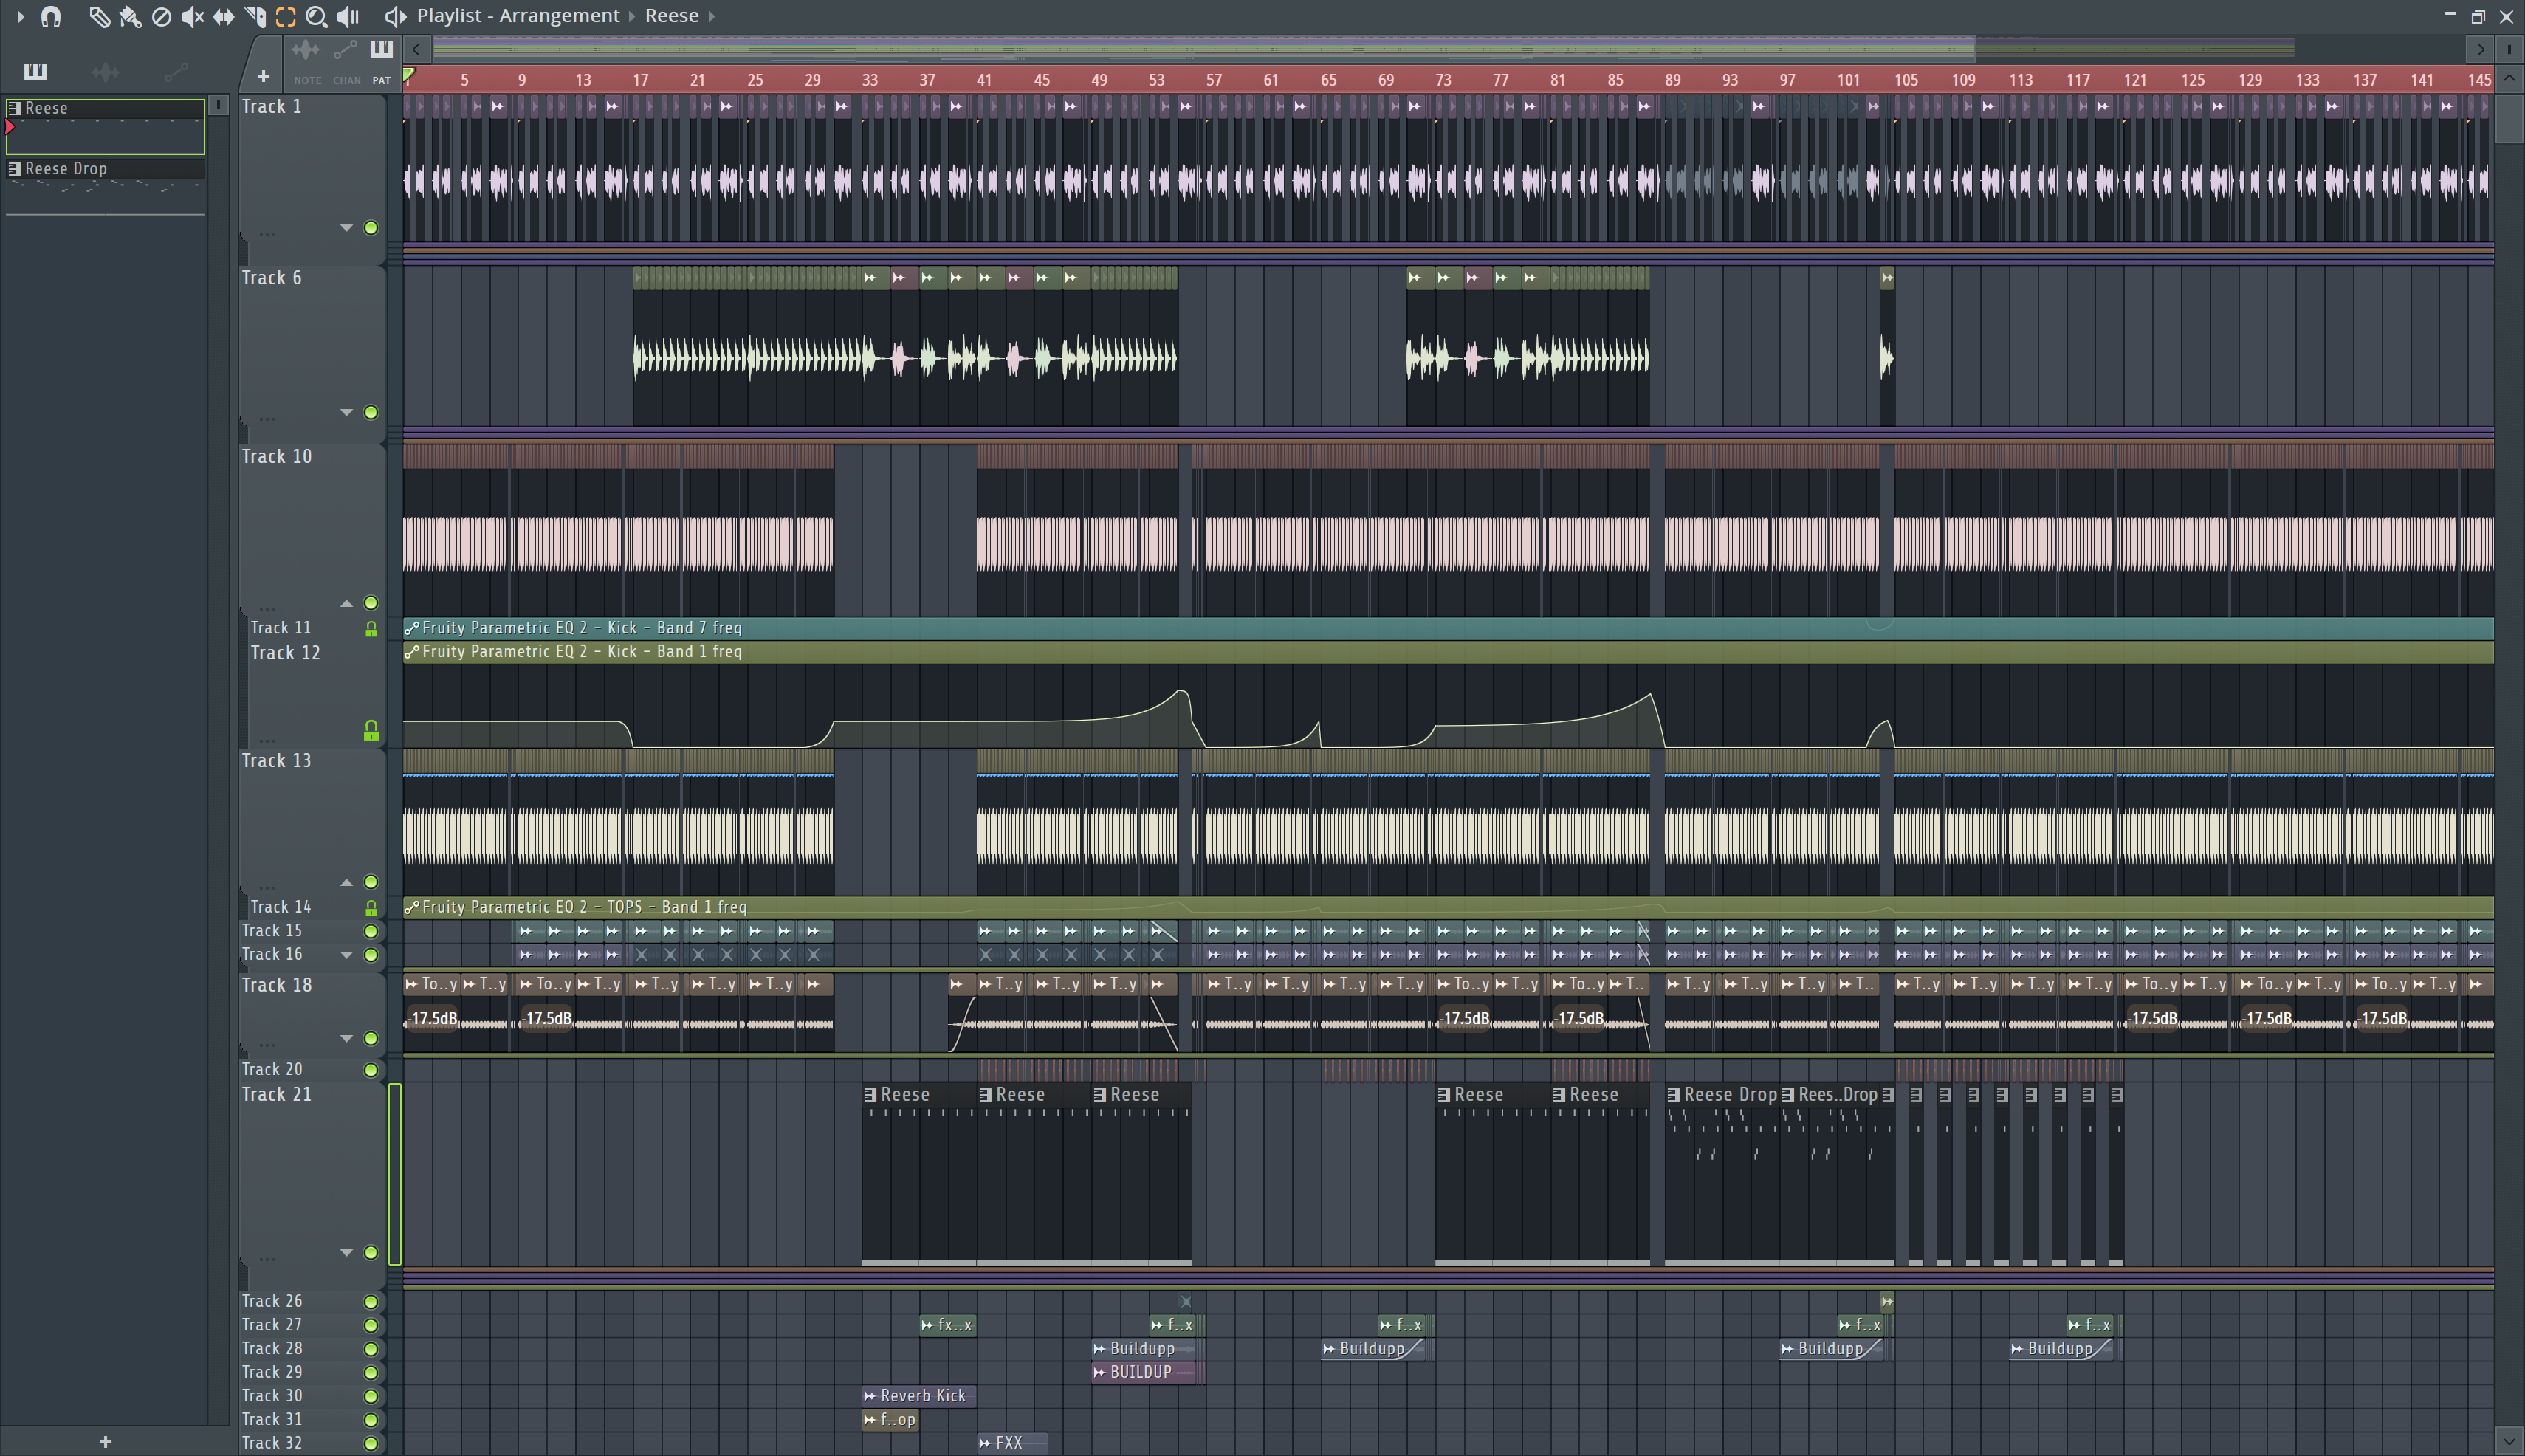Mute Track 1 via its green LED
2525x1456 pixels.
(371, 228)
